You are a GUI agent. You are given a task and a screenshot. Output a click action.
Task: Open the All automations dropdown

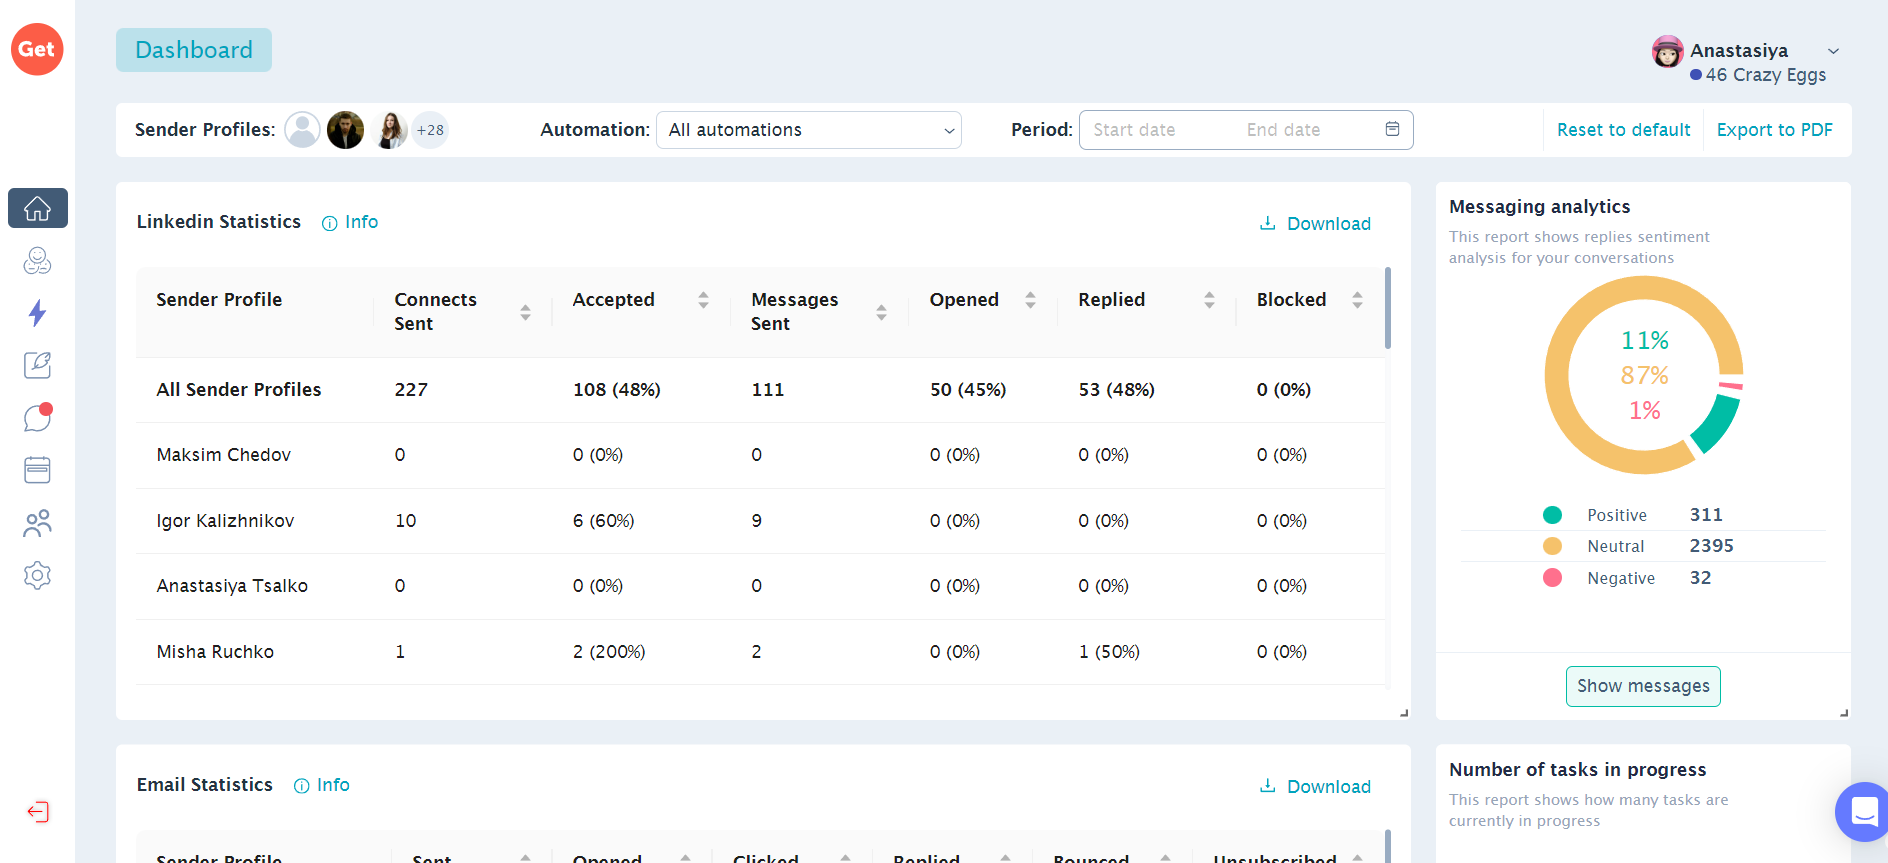pos(809,130)
